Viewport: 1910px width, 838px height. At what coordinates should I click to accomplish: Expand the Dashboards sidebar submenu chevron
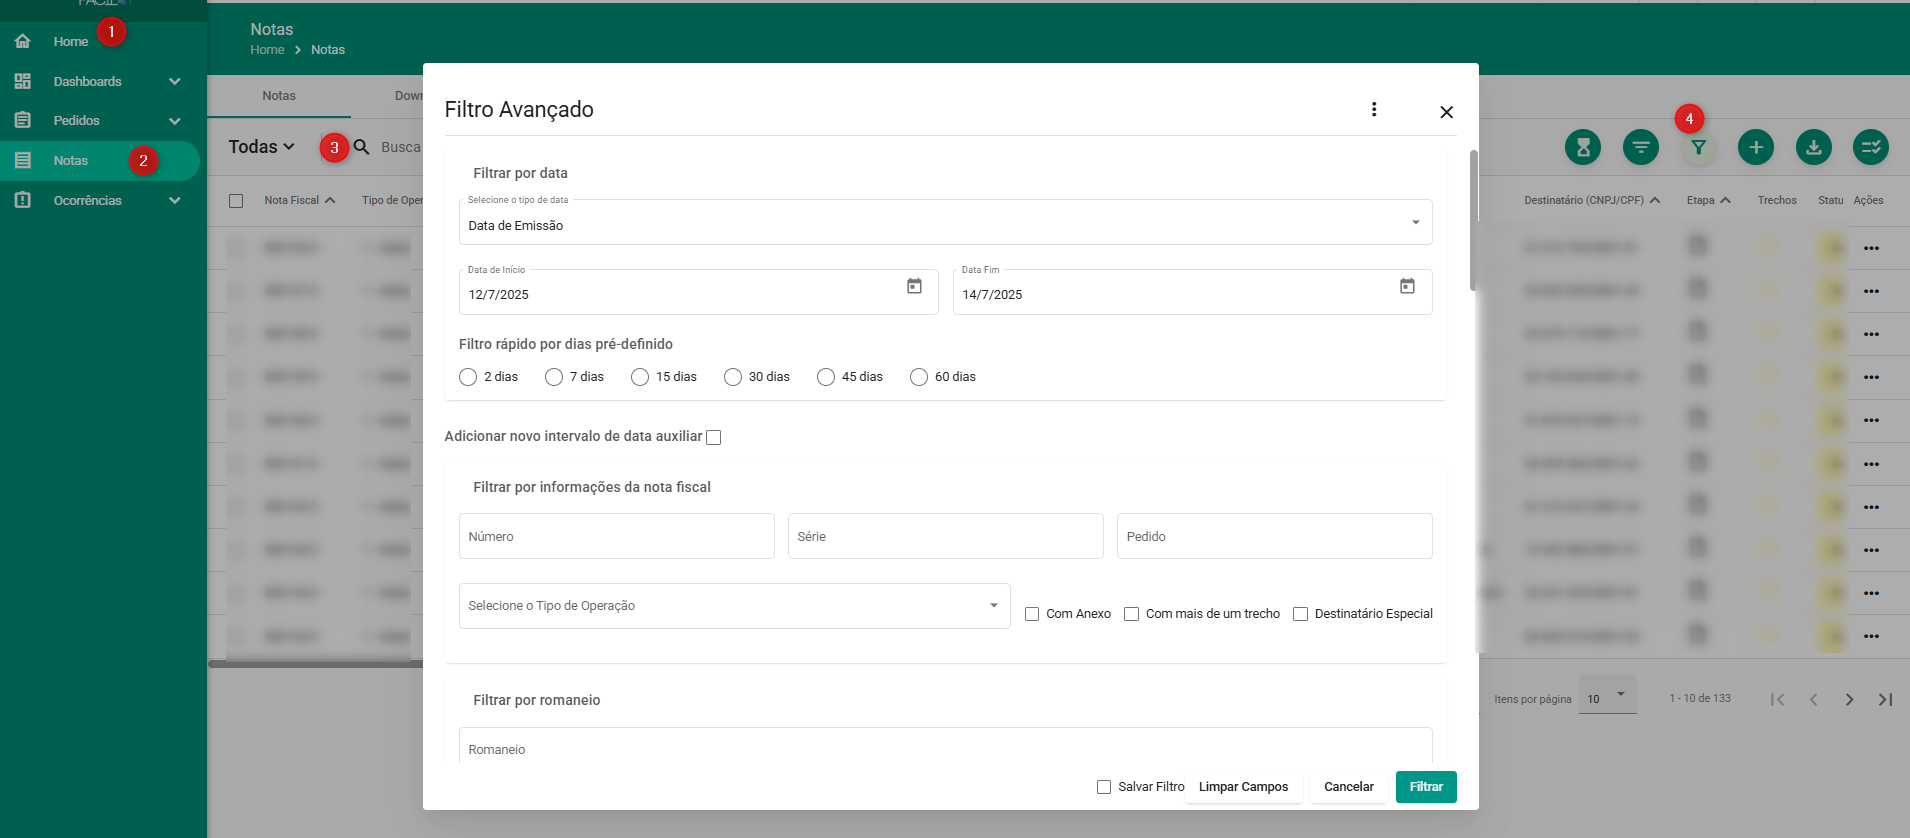175,81
